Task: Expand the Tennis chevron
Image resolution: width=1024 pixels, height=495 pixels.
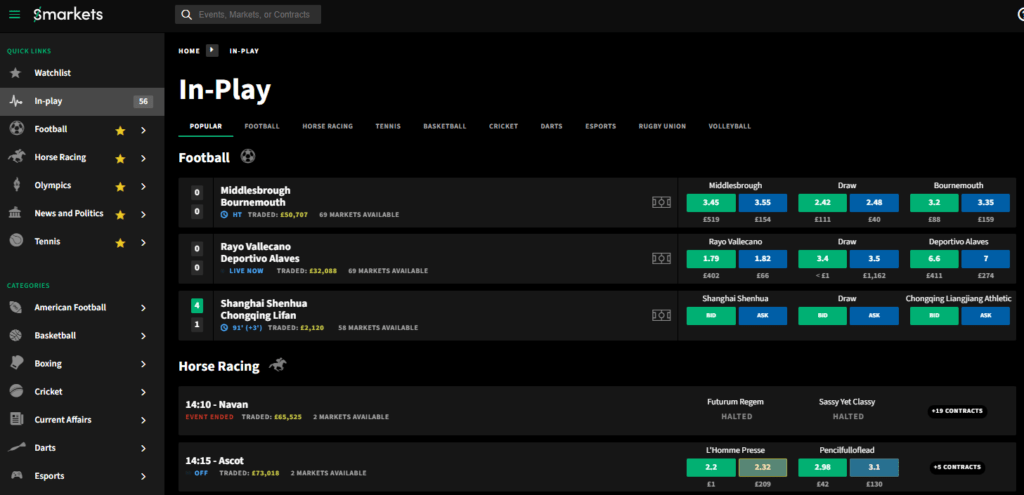Action: tap(143, 242)
